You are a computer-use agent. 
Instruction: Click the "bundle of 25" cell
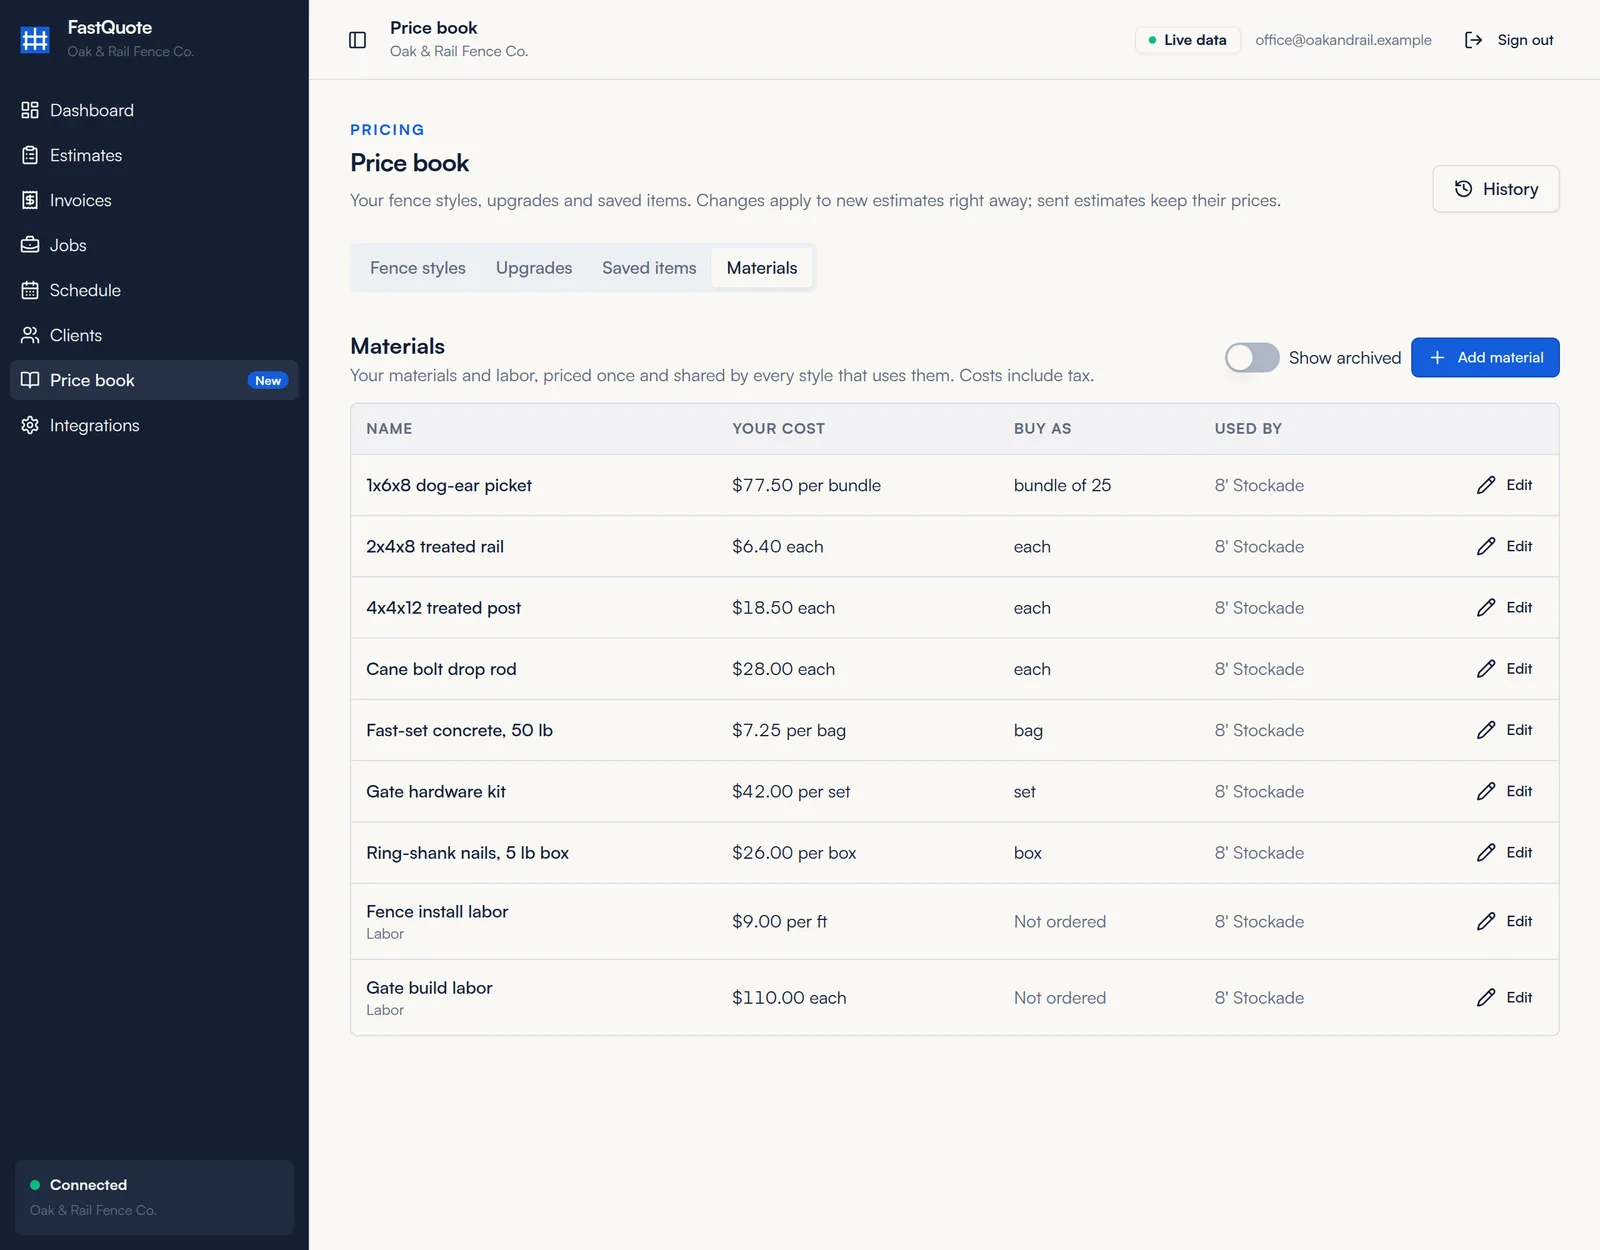[x=1062, y=485]
